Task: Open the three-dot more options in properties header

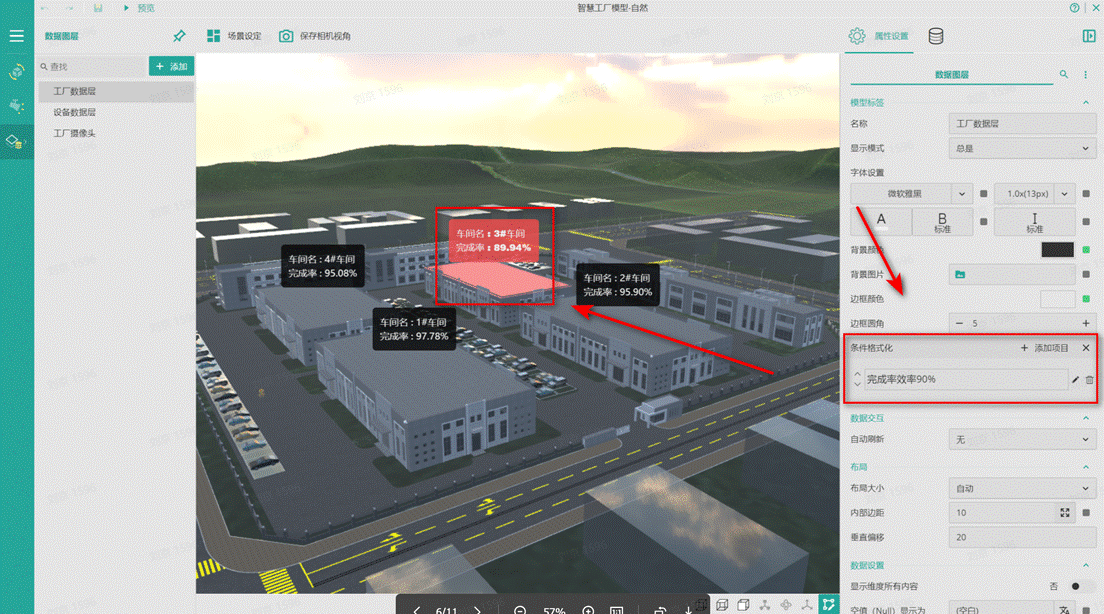Action: 1085,74
